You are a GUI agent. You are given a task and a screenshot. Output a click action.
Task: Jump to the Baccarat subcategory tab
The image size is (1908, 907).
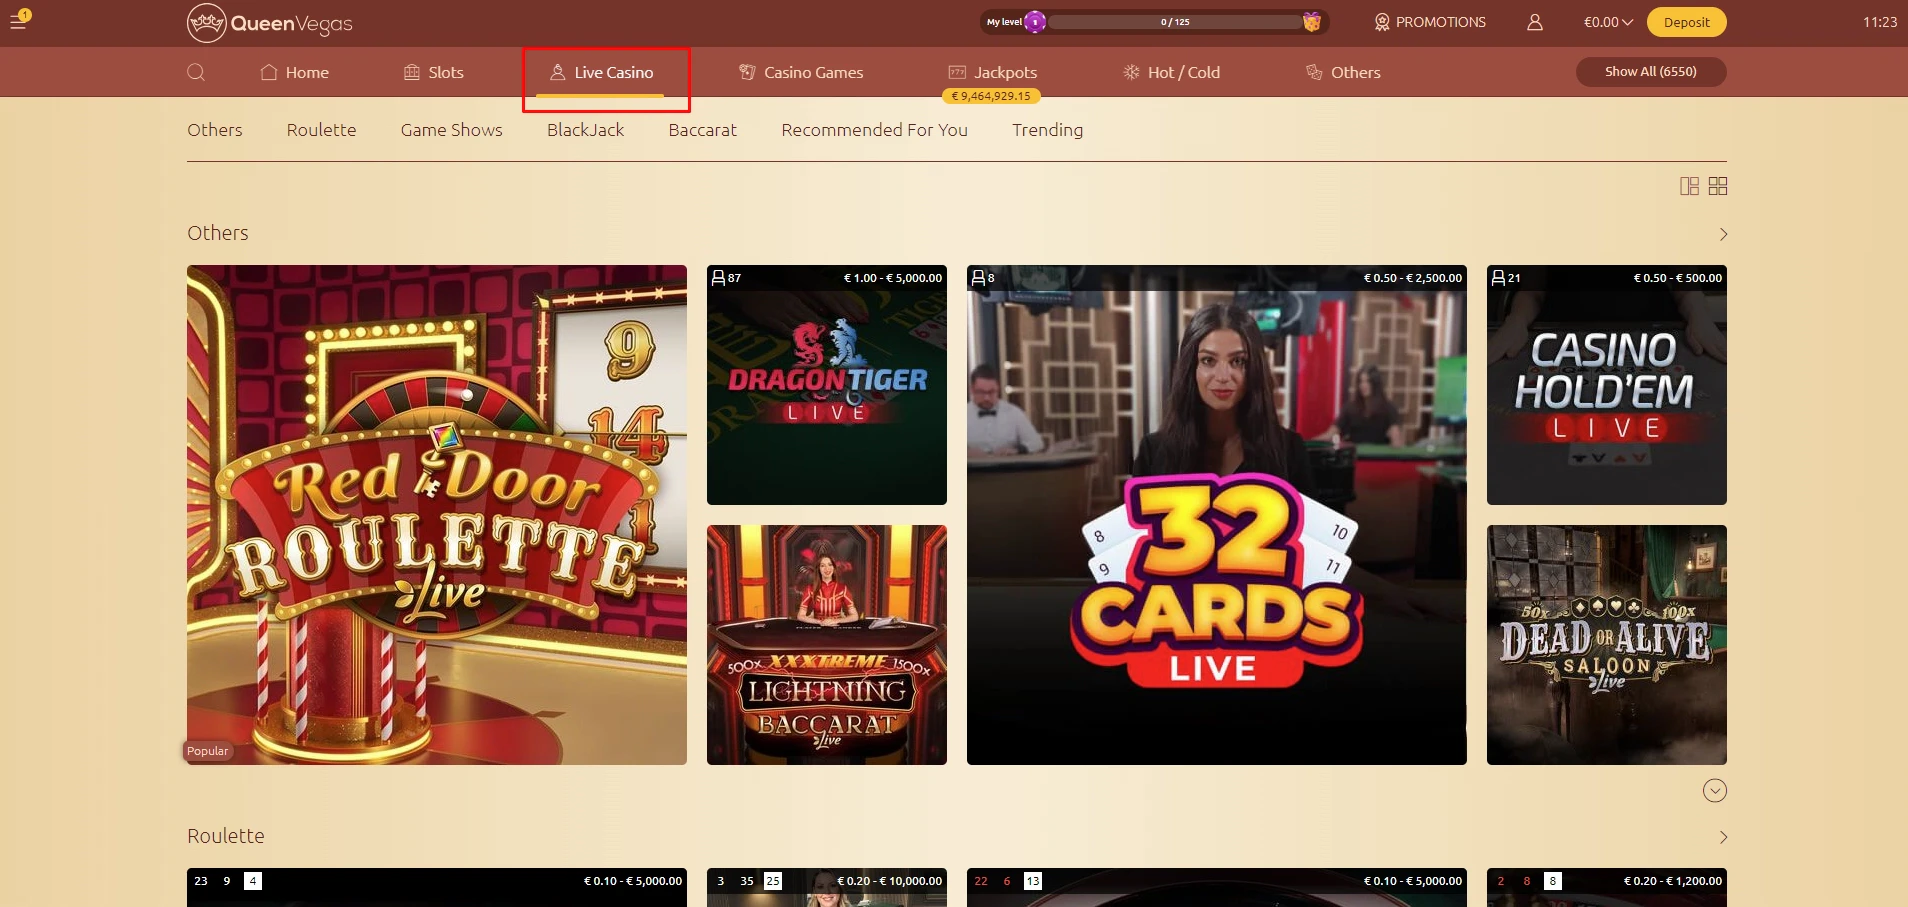point(703,130)
